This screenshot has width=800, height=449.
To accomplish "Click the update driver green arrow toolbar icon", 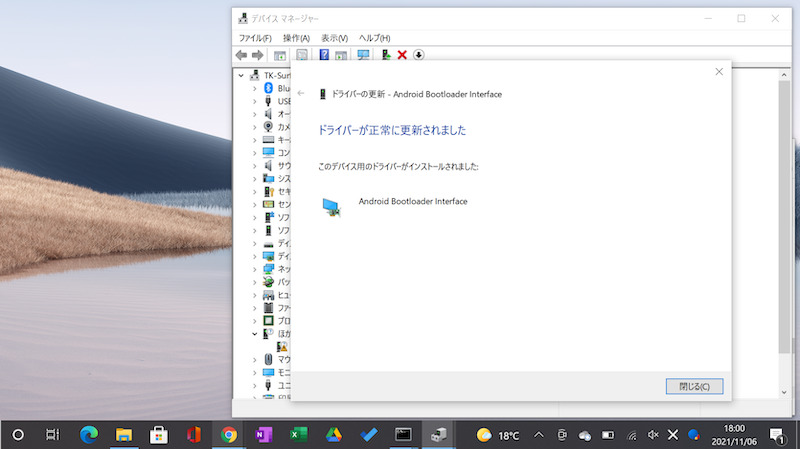I will pos(385,55).
